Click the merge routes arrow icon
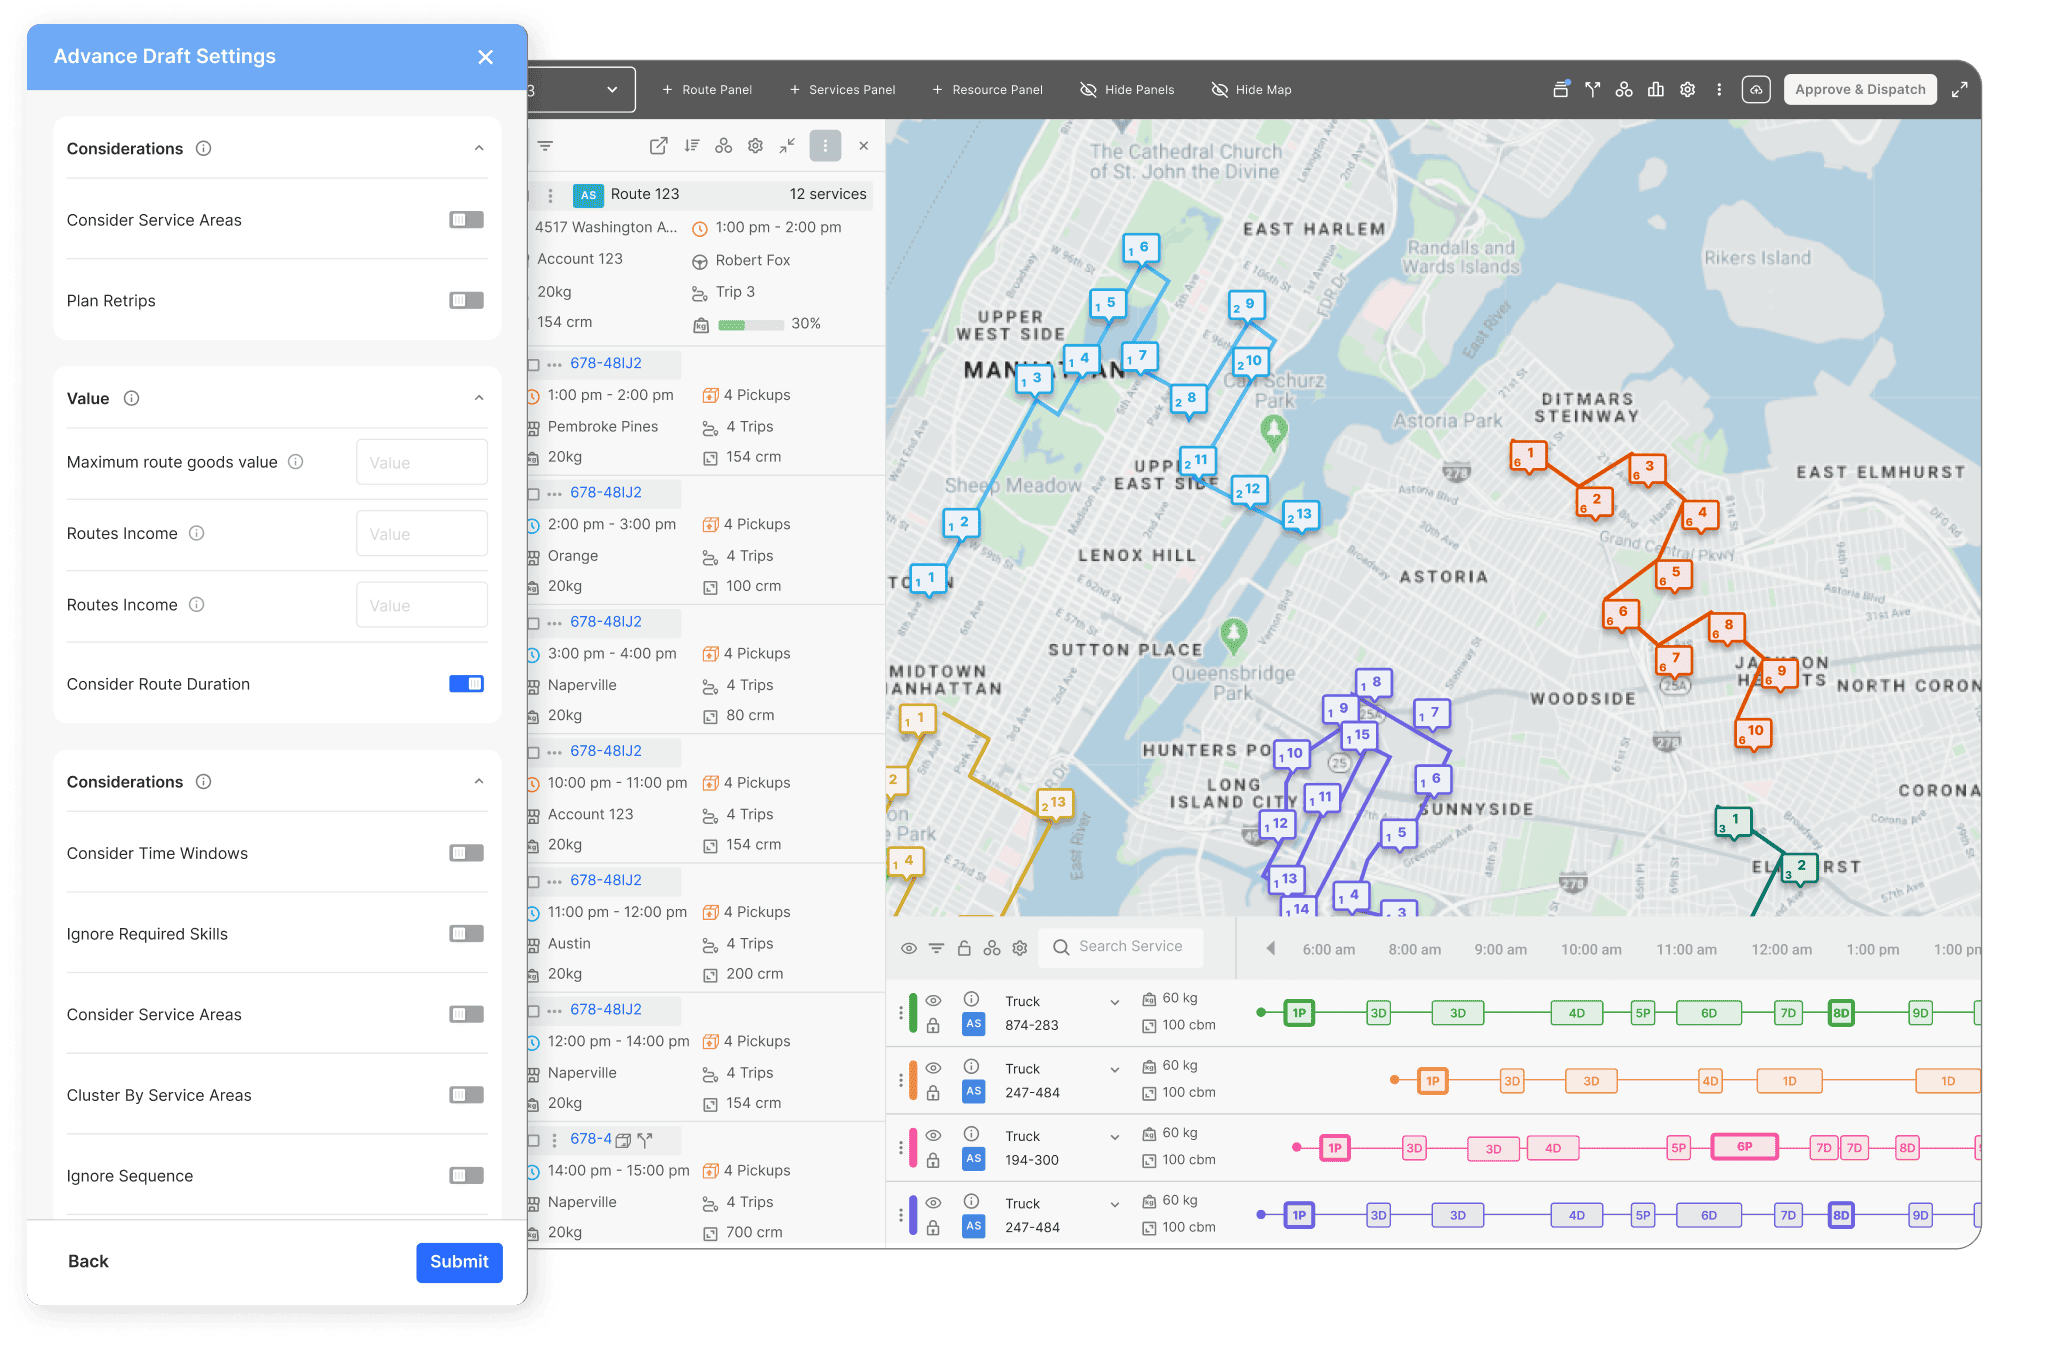The image size is (2051, 1345). 1592,90
